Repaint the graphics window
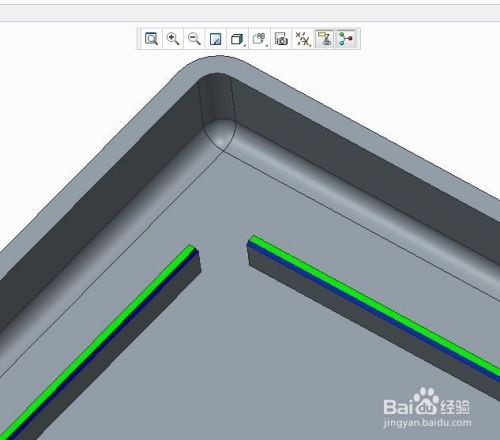 [216, 39]
